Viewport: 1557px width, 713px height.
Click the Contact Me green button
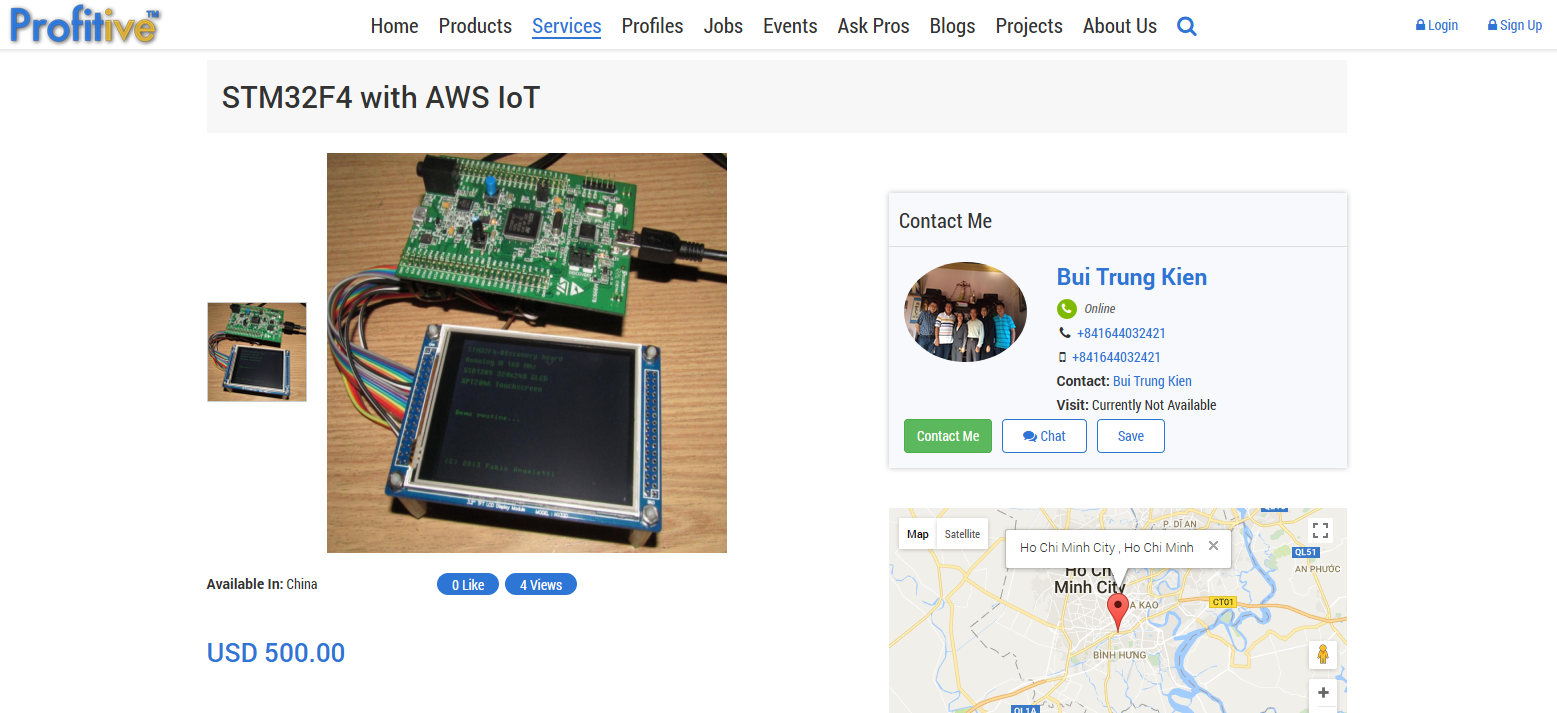(947, 435)
